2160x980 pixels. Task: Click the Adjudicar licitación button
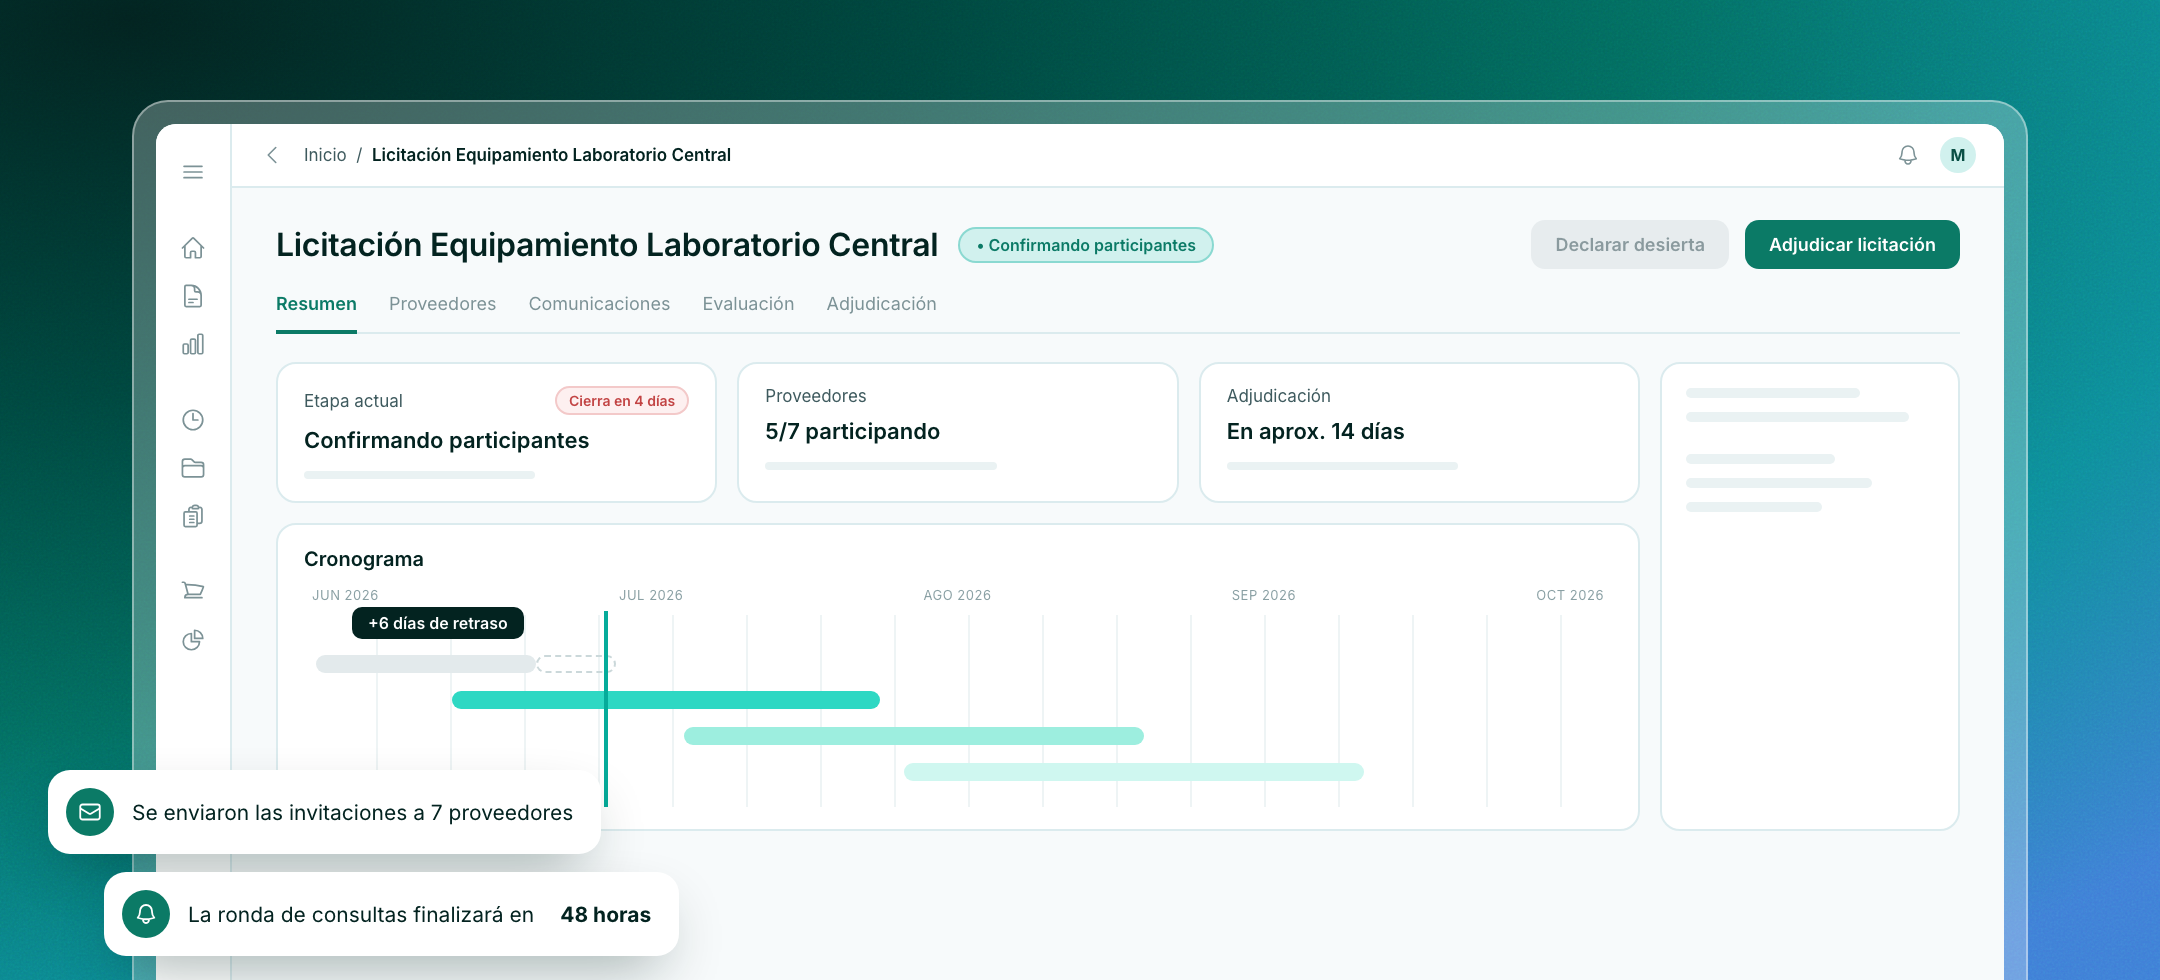click(x=1852, y=245)
